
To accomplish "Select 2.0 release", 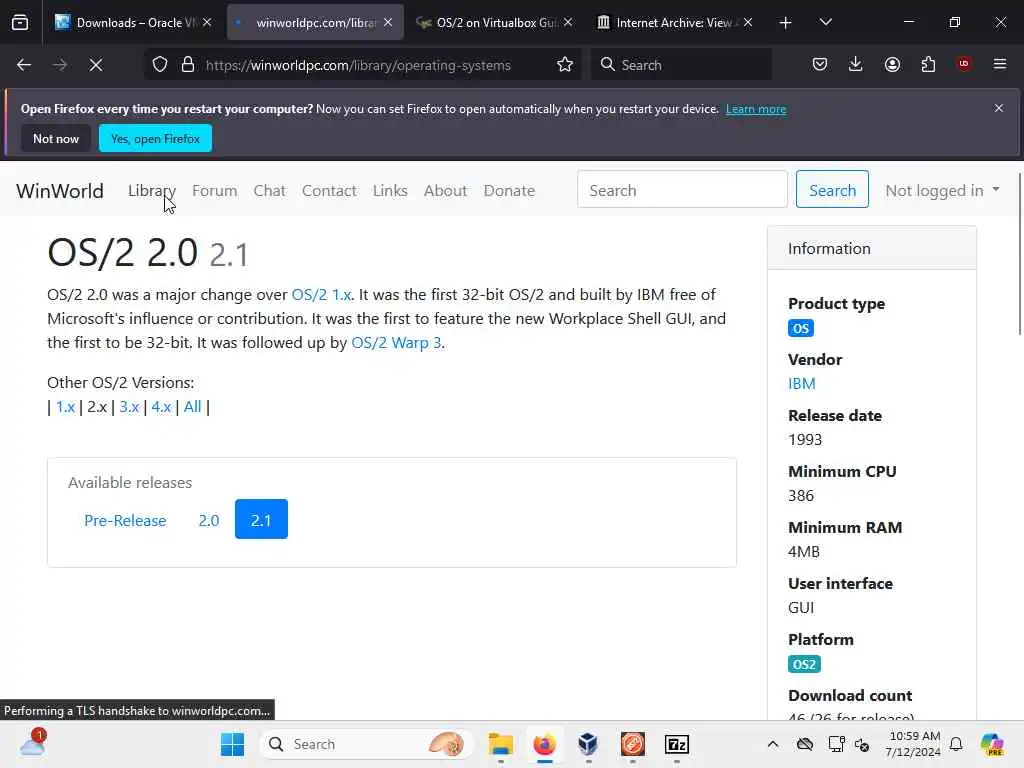I will (x=209, y=520).
